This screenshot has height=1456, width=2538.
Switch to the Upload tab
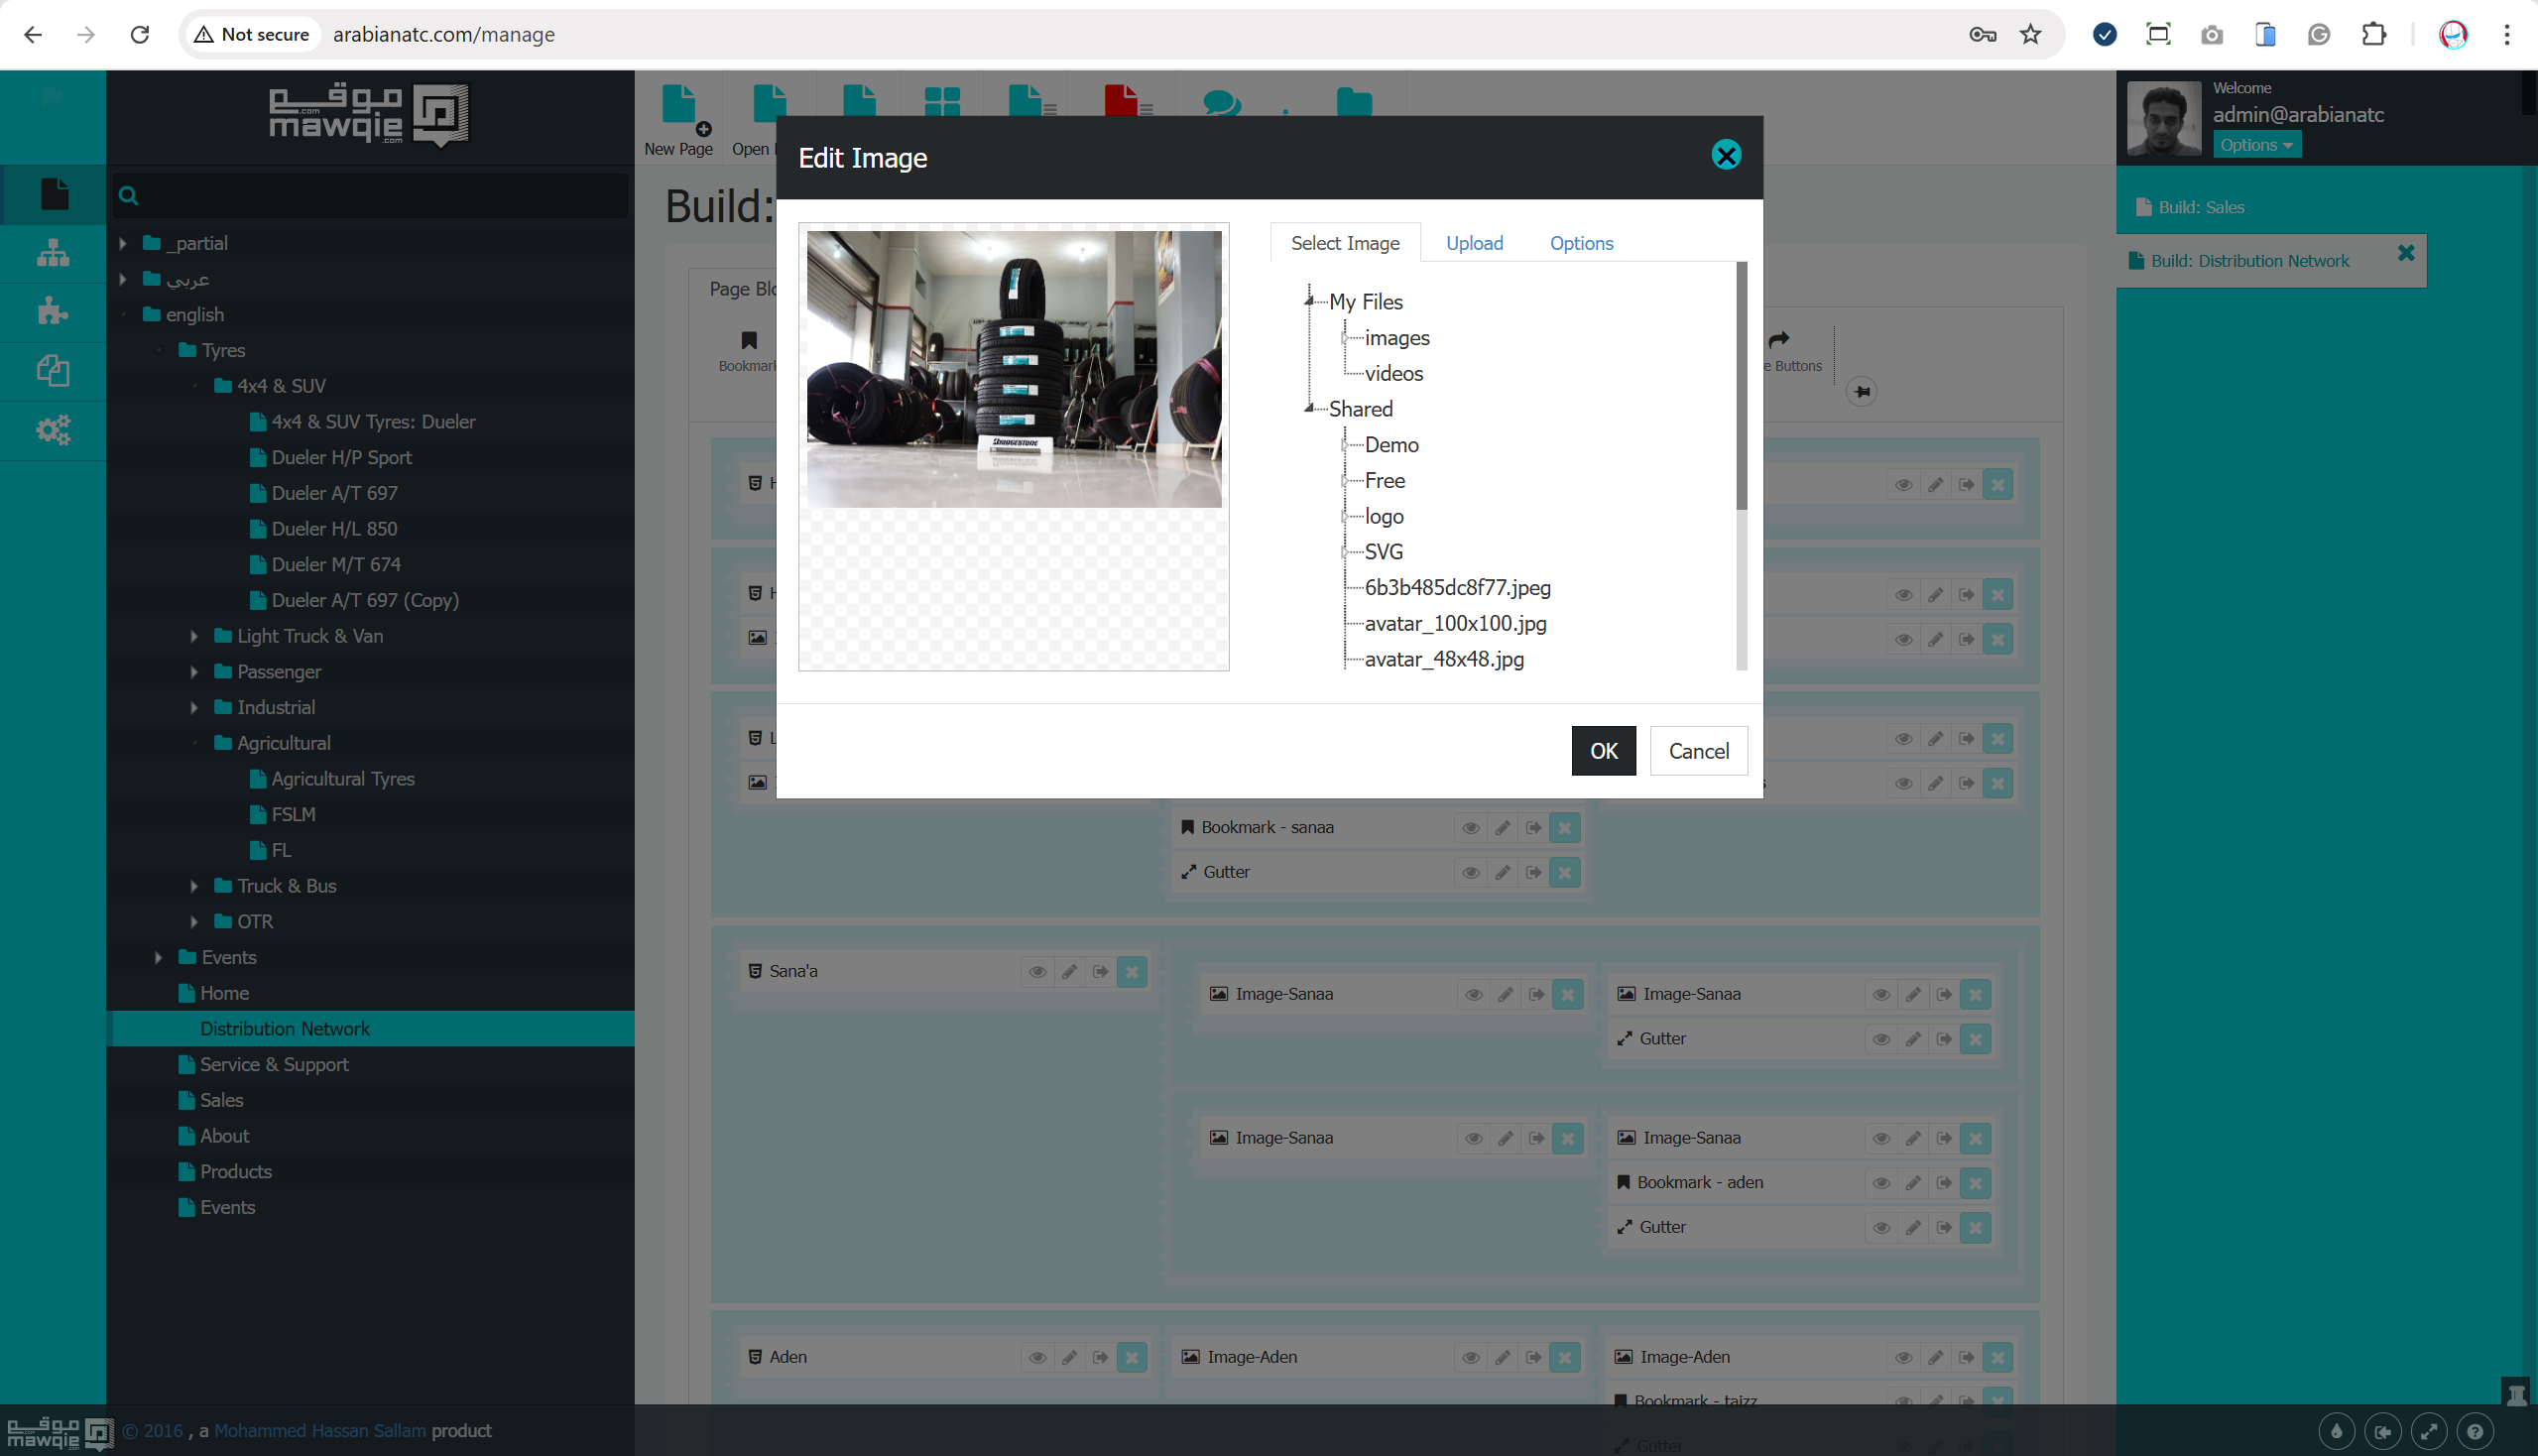1474,243
